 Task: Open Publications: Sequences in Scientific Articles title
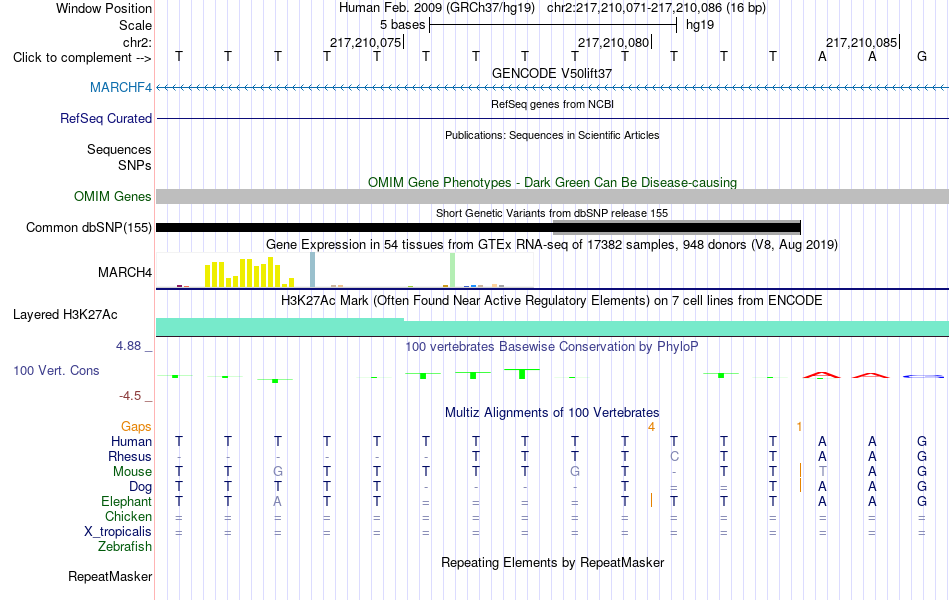(552, 135)
